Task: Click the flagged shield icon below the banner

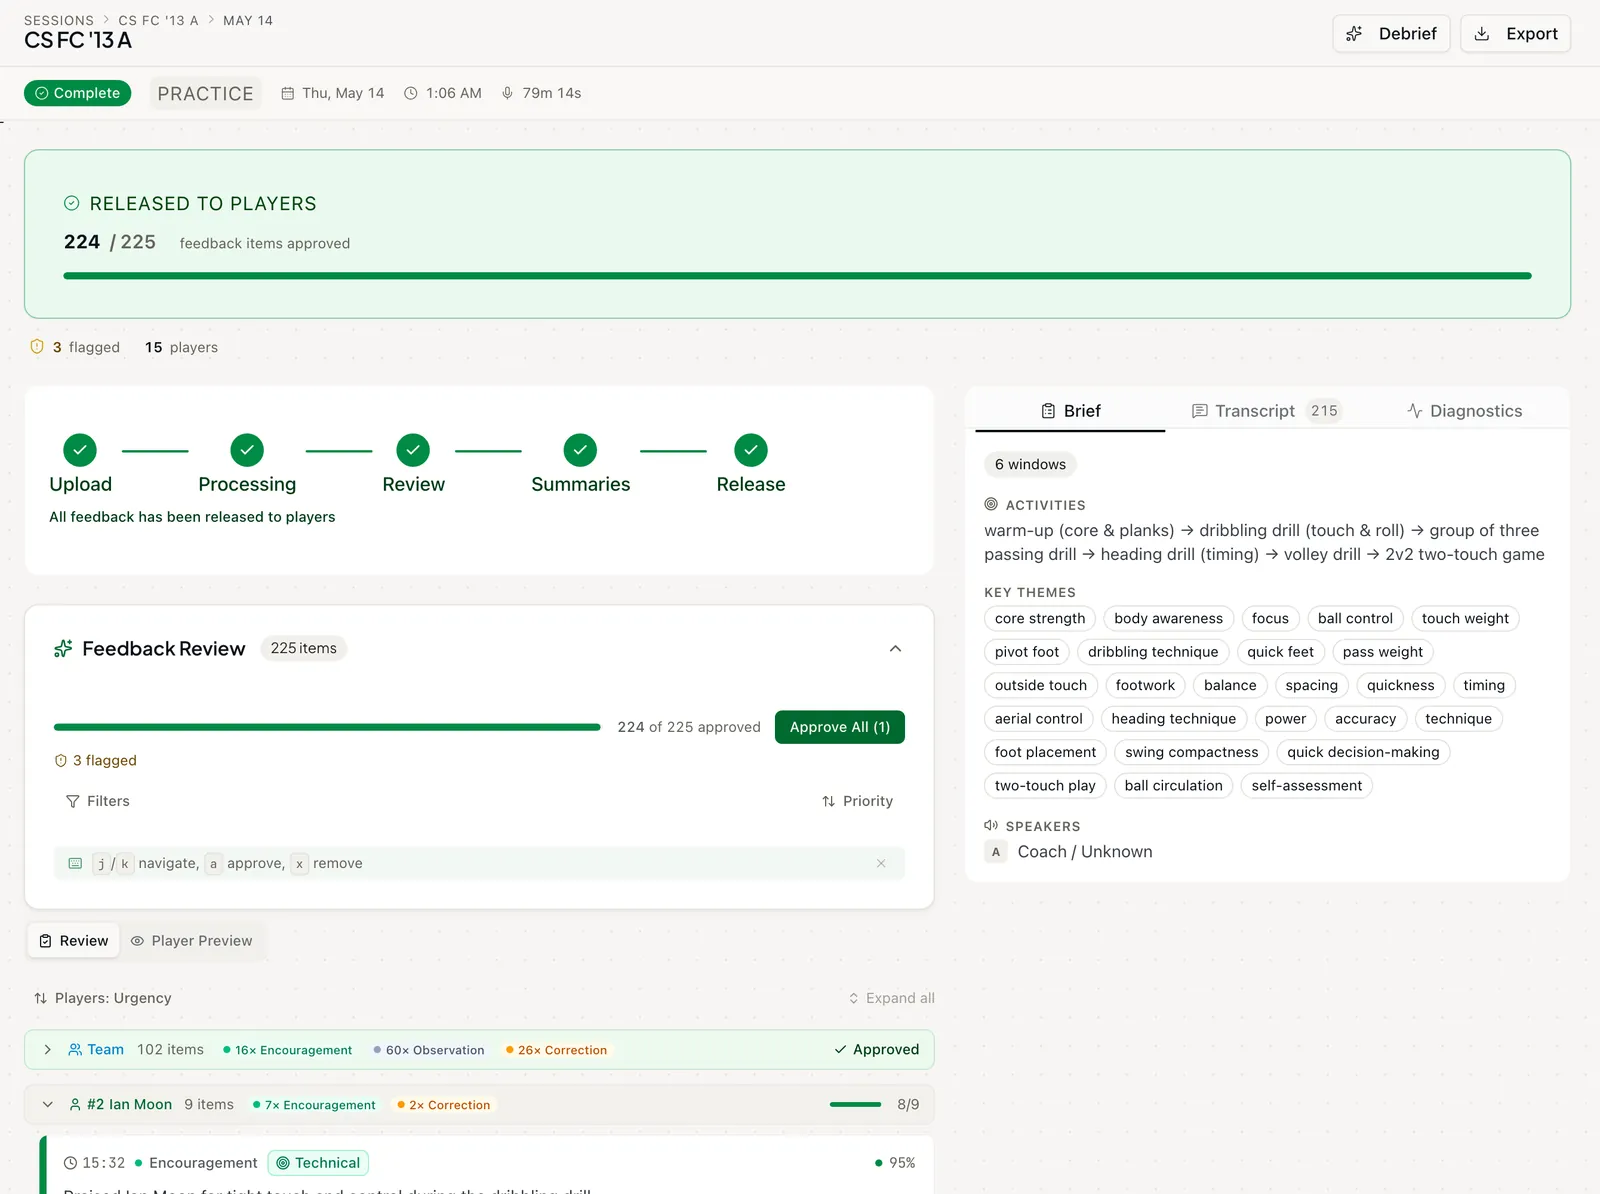Action: point(37,347)
